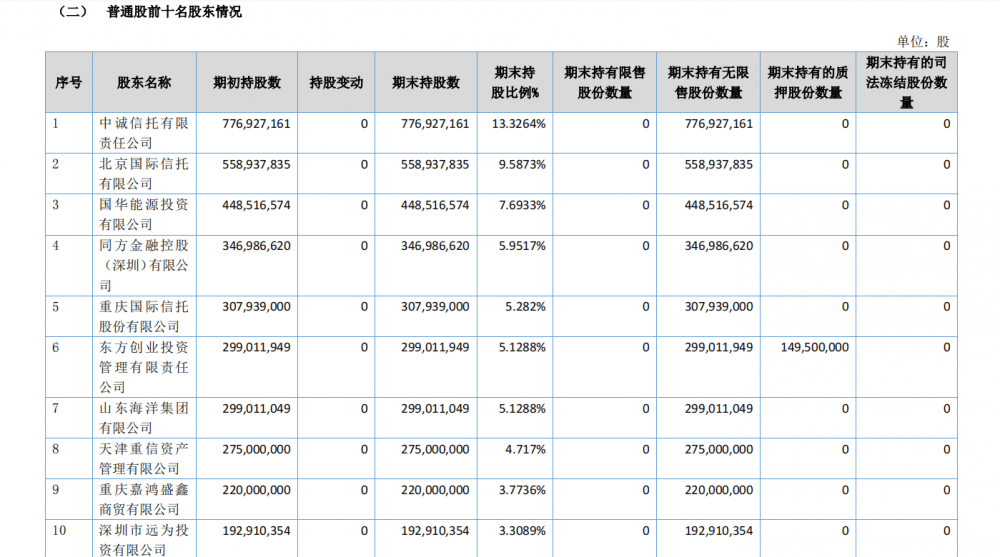This screenshot has height=557, width=1000.
Task: Select the 深圳市远为投资有限公司 cell
Action: (x=144, y=539)
